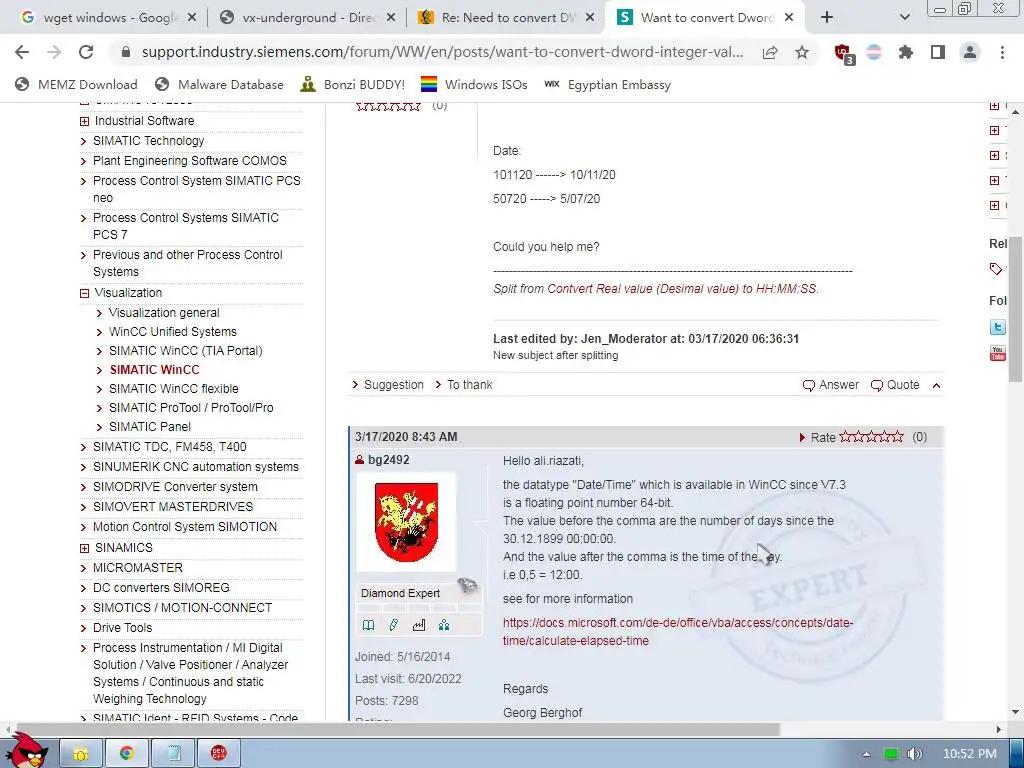Open SIMATIC Technology forum category
Image resolution: width=1024 pixels, height=768 pixels.
(x=148, y=140)
